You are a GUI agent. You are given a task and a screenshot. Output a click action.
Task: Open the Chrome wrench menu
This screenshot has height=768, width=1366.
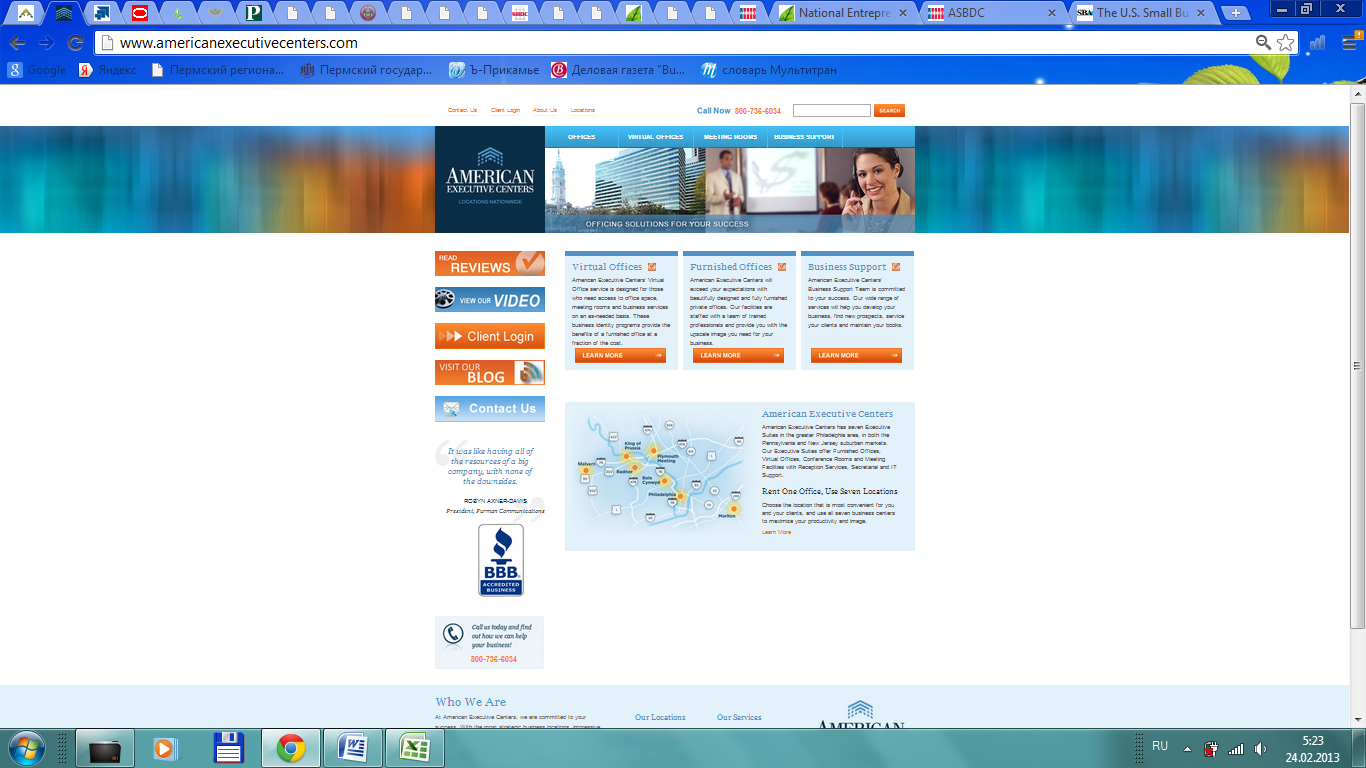pyautogui.click(x=1348, y=43)
